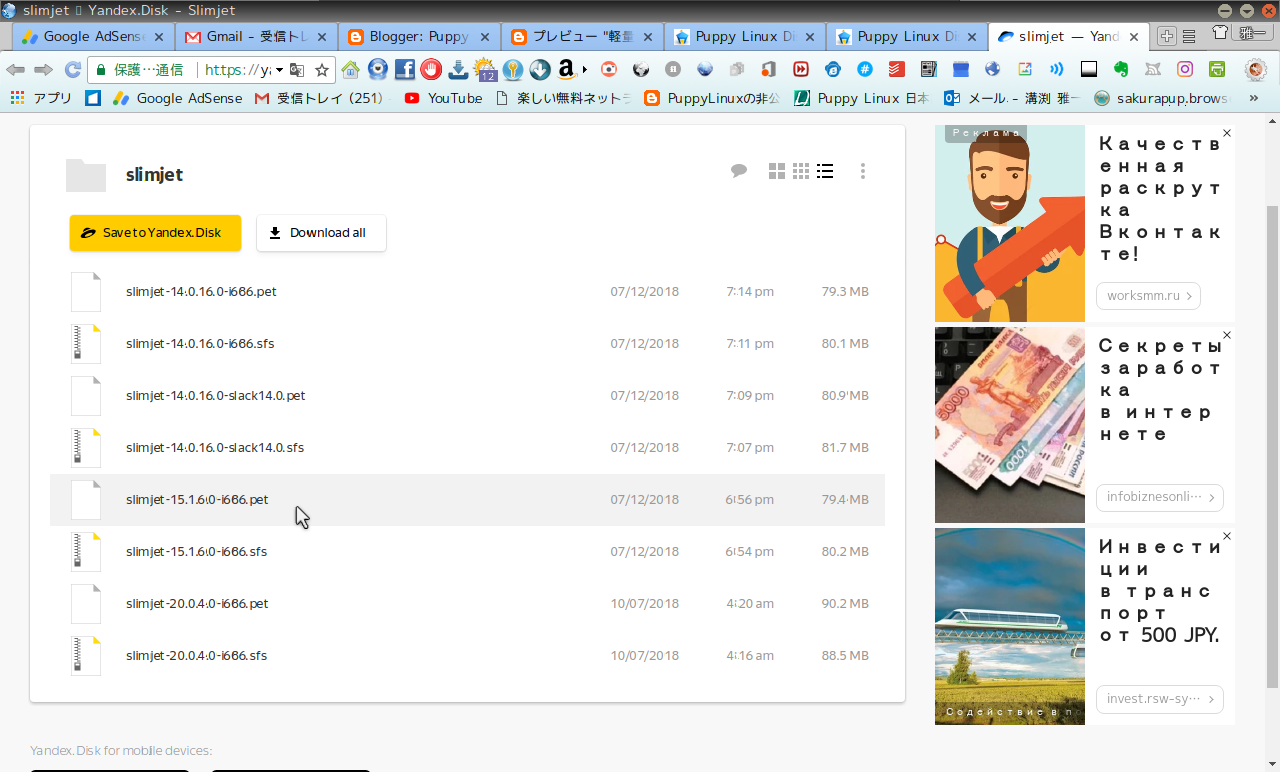Open the アプリ apps shortcut
The image size is (1280, 772).
[x=41, y=98]
